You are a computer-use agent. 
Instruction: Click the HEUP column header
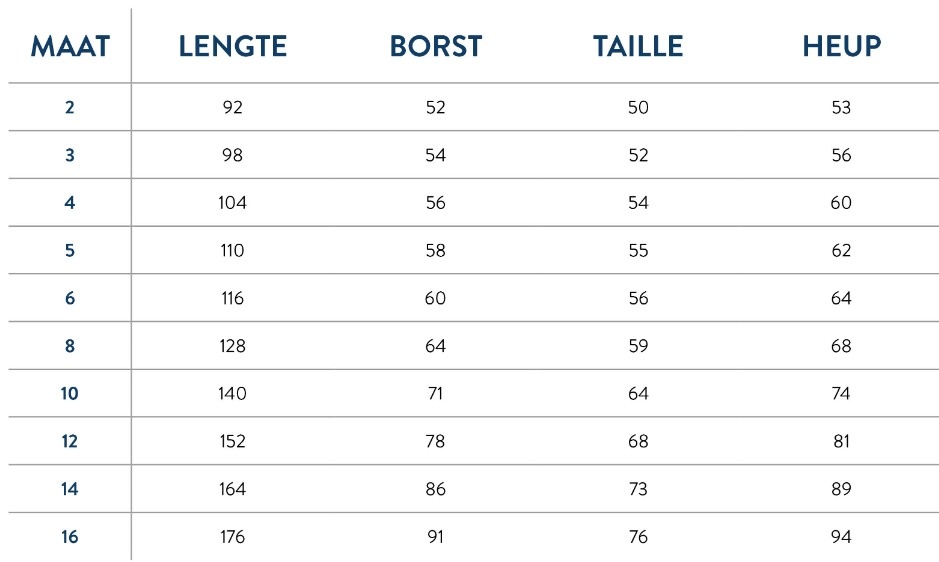(841, 46)
